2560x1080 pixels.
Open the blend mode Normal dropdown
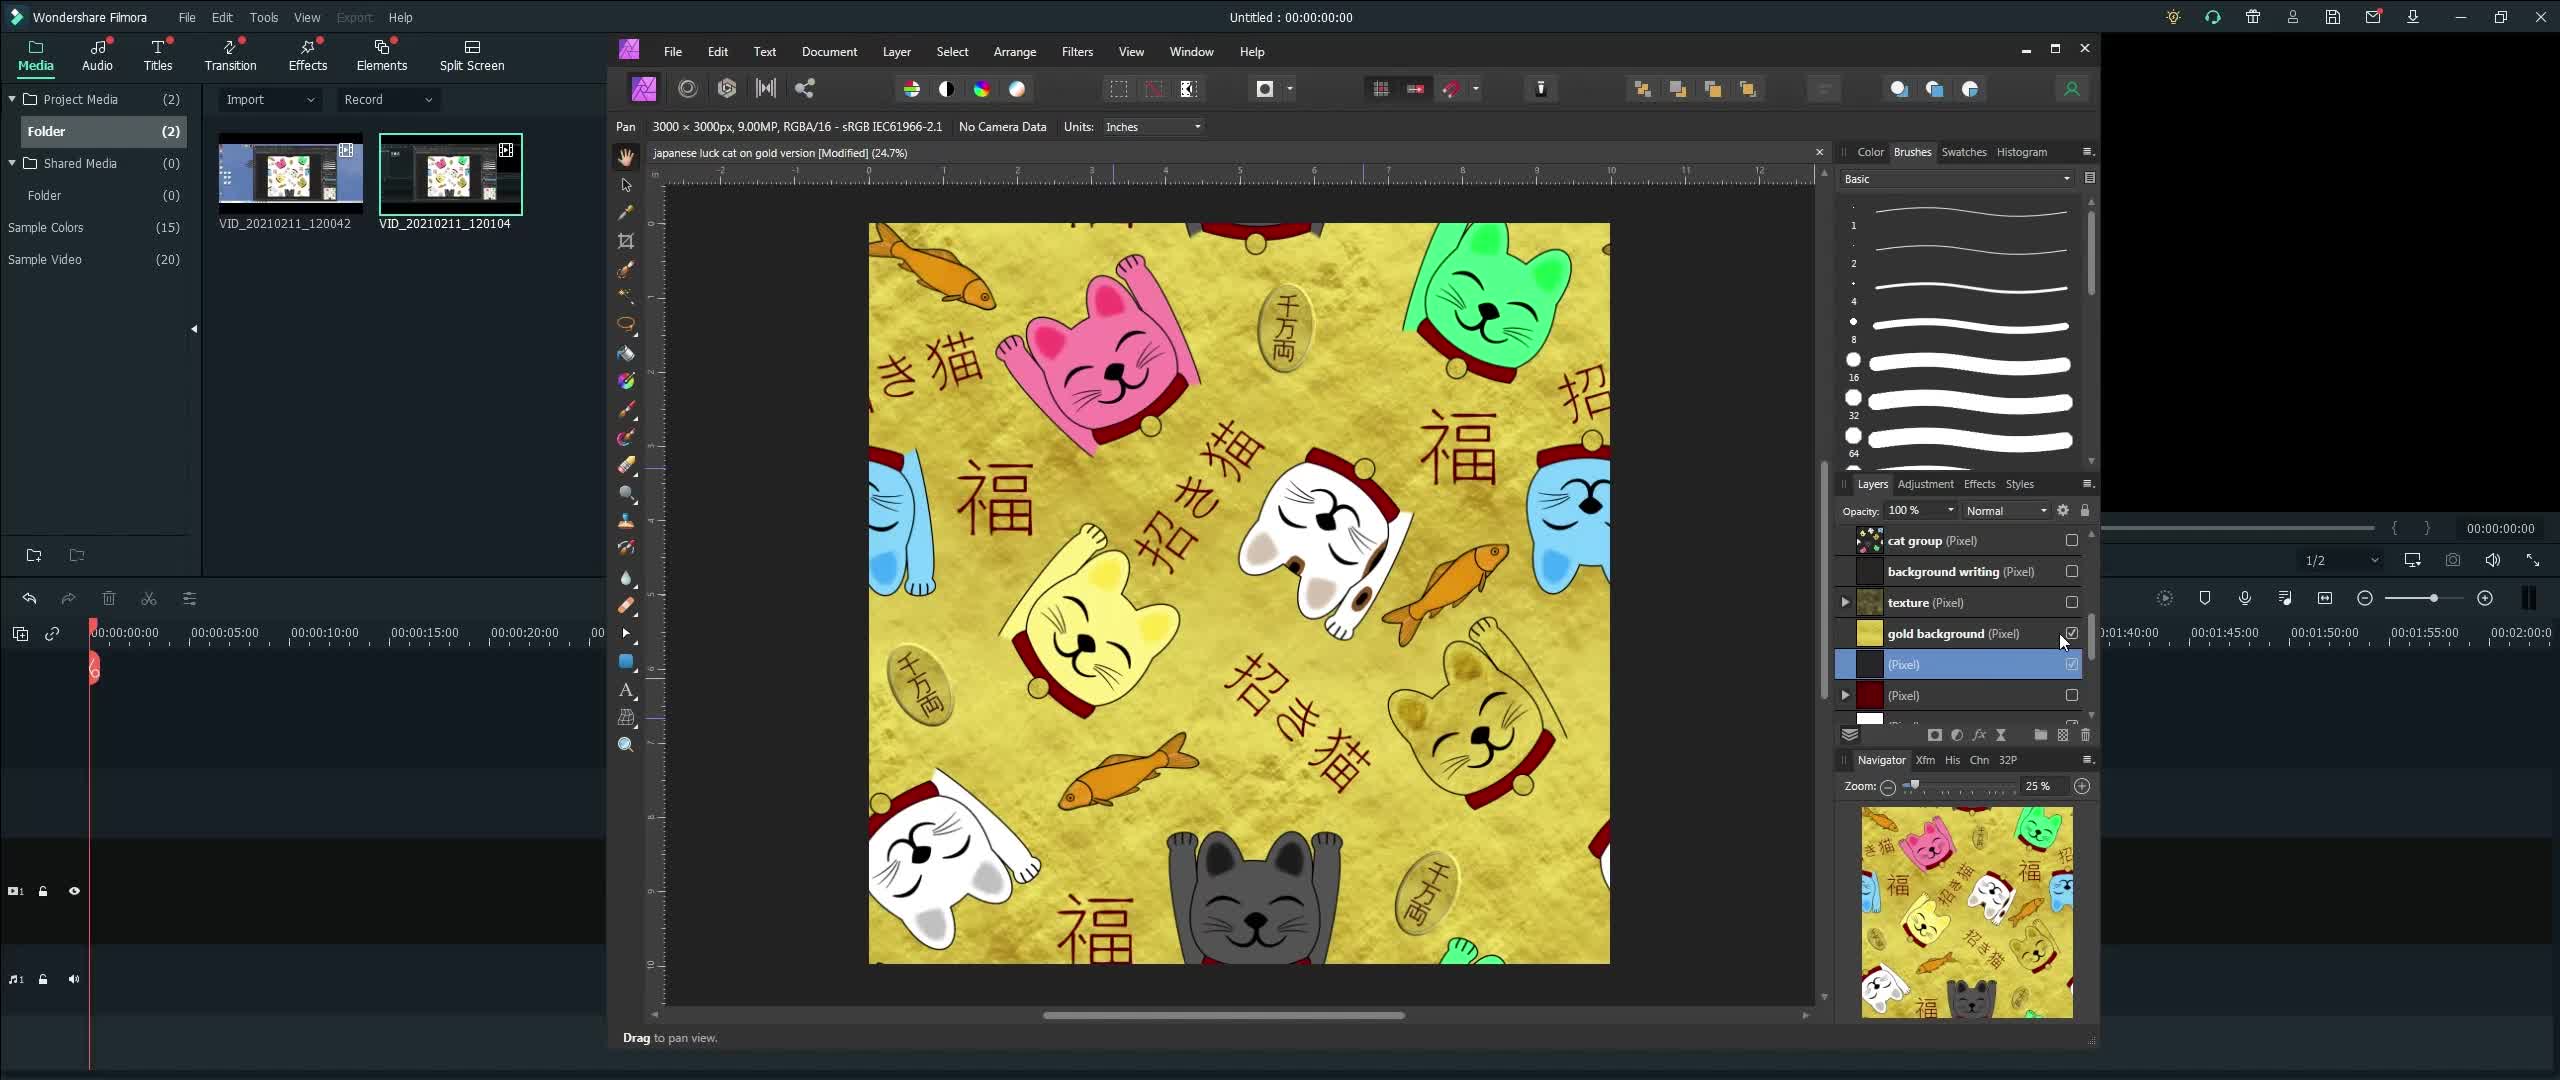tap(2004, 510)
